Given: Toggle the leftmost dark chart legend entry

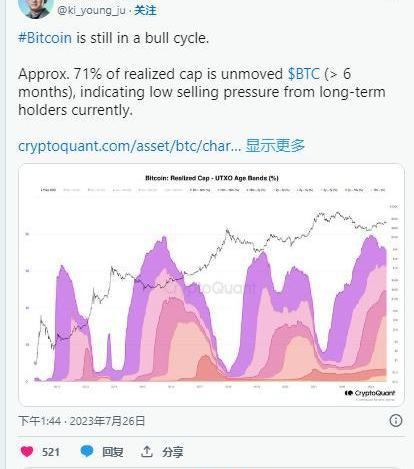Looking at the screenshot, I should point(48,190).
